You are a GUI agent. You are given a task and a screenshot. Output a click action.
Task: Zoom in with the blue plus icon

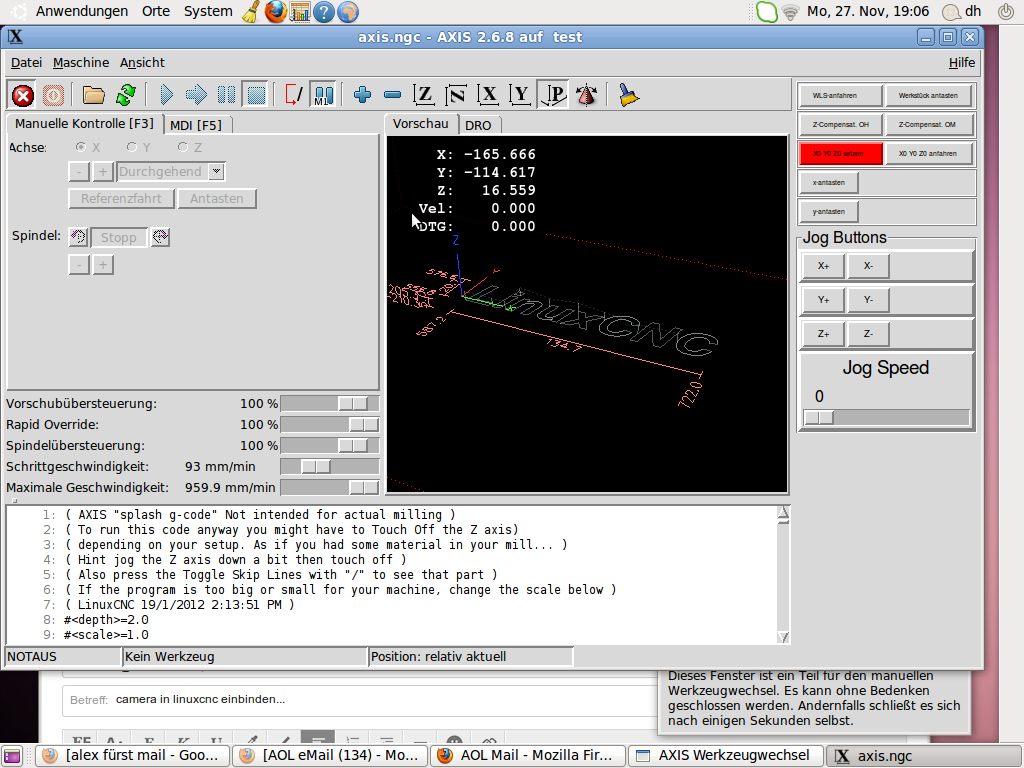(x=362, y=95)
